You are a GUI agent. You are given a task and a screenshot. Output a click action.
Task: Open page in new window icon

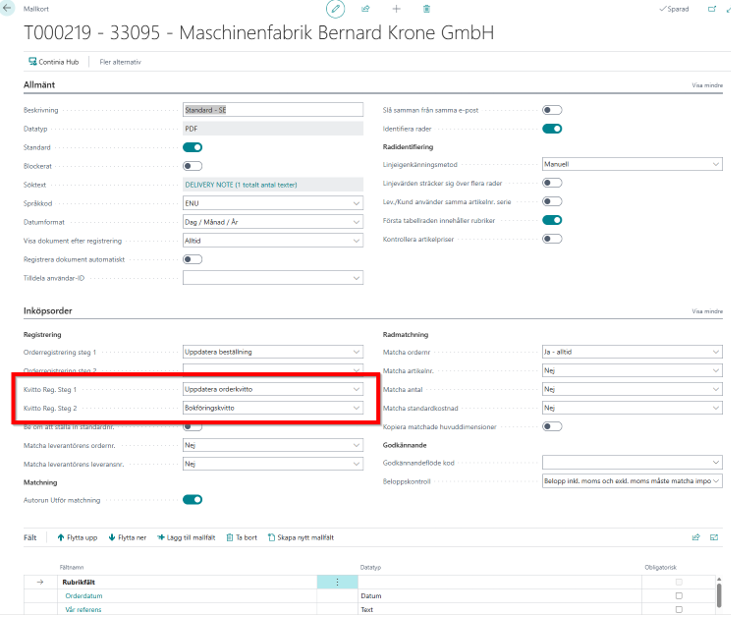(x=712, y=9)
